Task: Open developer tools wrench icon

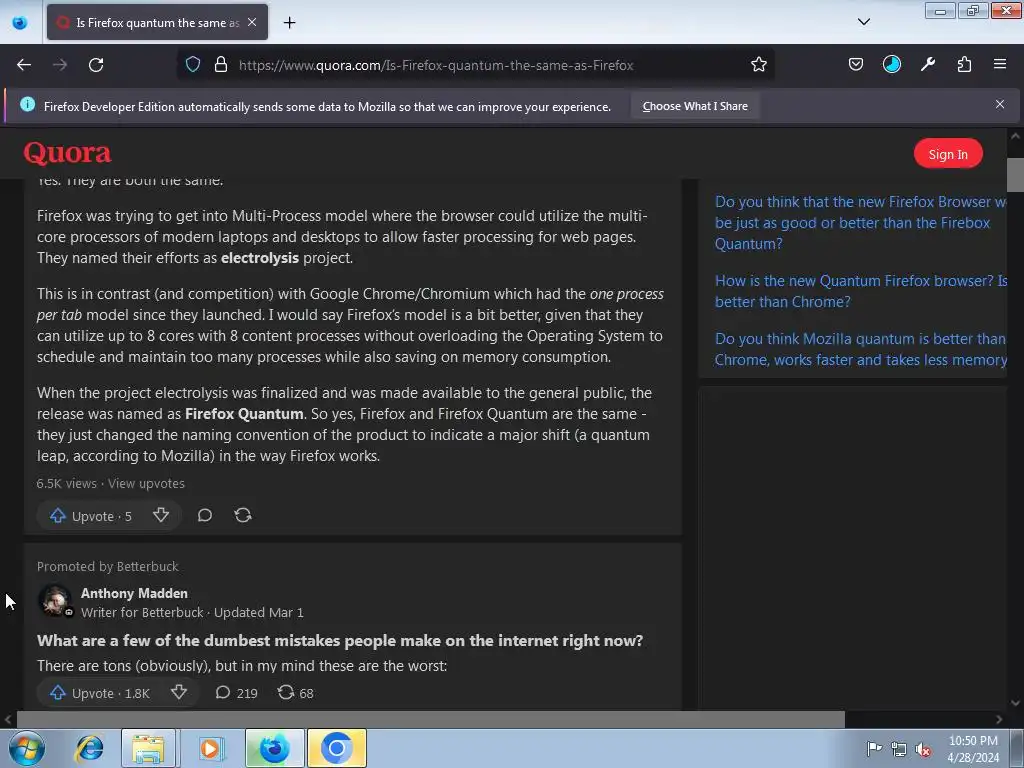Action: 928,65
